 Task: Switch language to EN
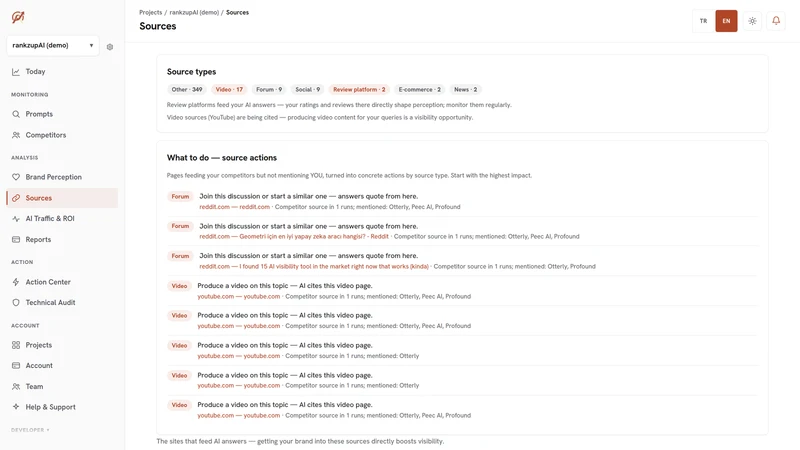pos(726,21)
